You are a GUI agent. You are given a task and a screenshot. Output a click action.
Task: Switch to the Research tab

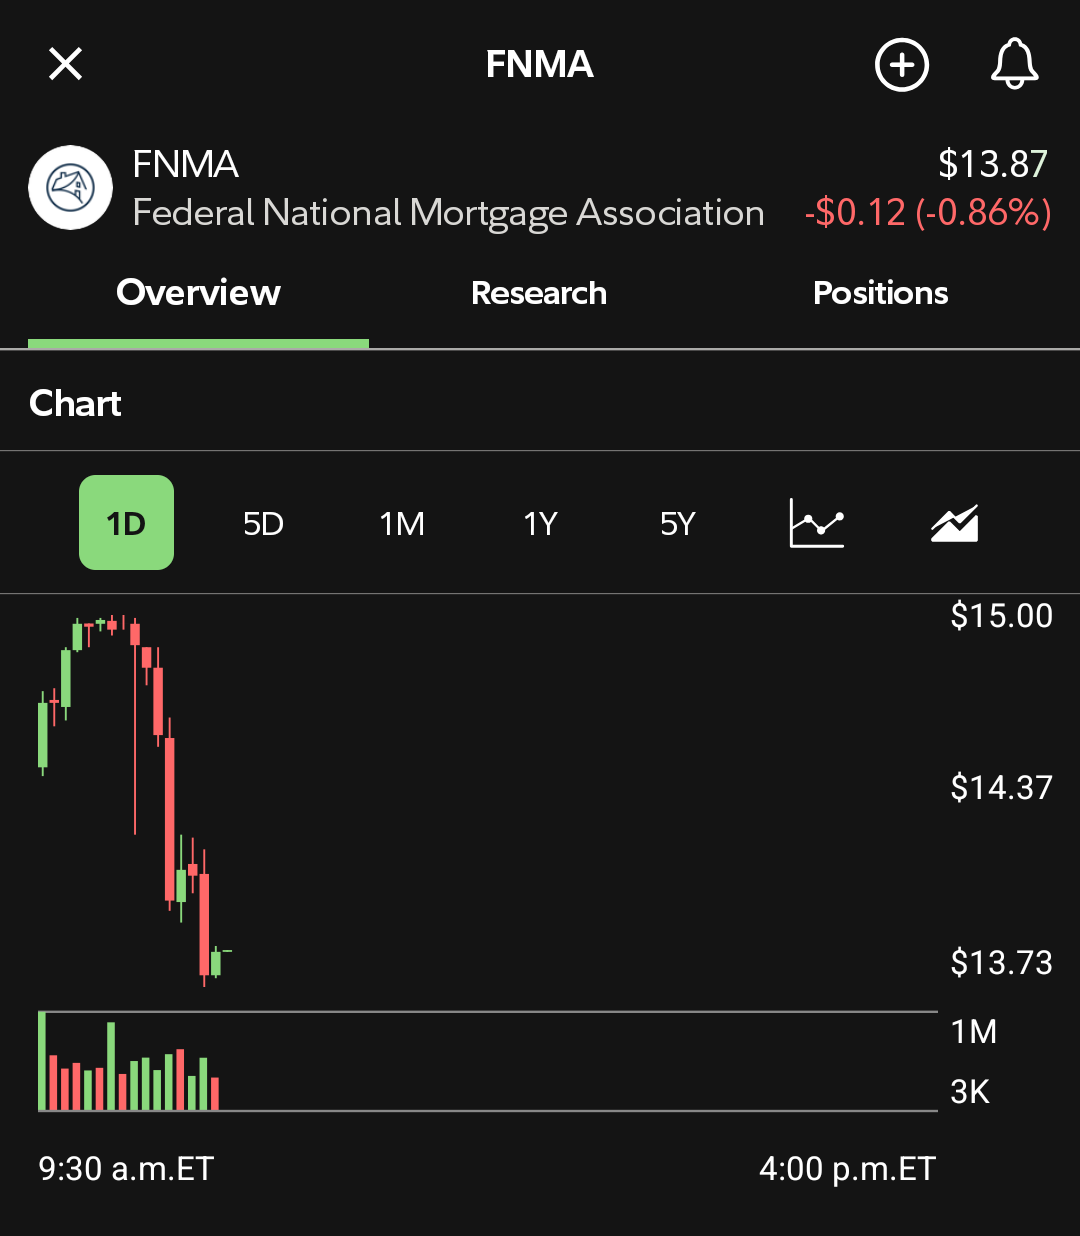(539, 293)
